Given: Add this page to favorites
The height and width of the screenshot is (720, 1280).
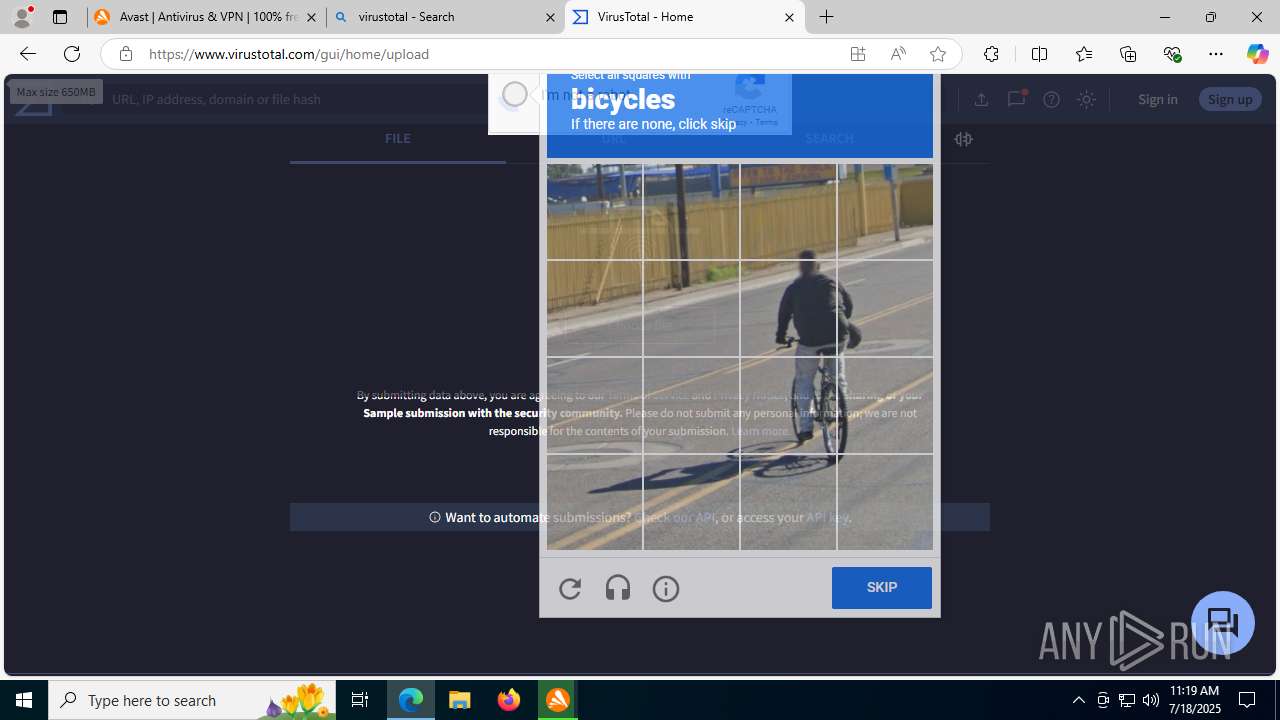Looking at the screenshot, I should 937,54.
